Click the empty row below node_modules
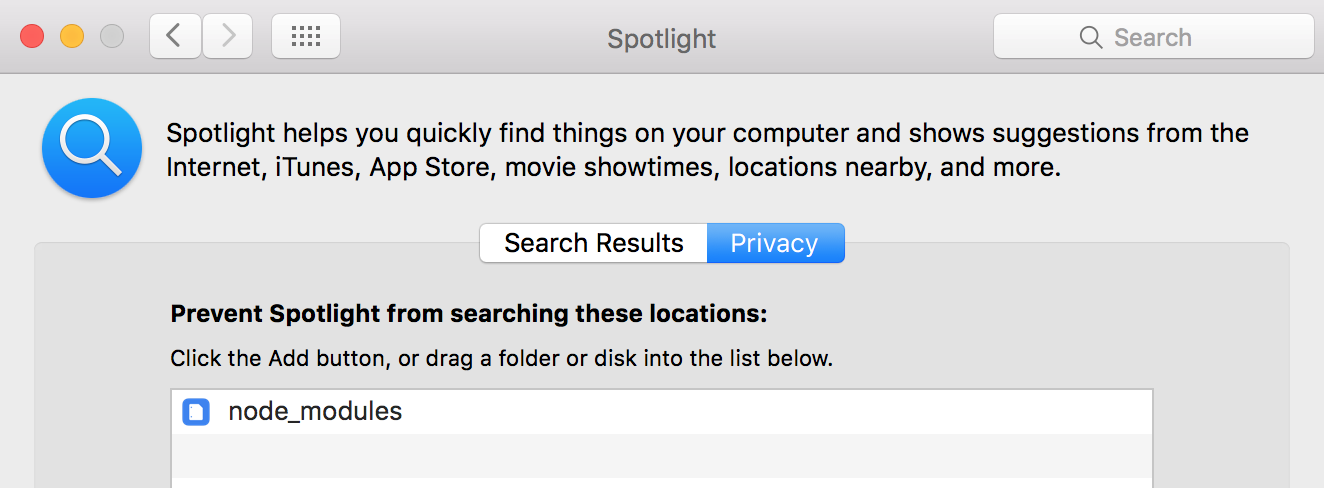1324x488 pixels. click(x=660, y=455)
